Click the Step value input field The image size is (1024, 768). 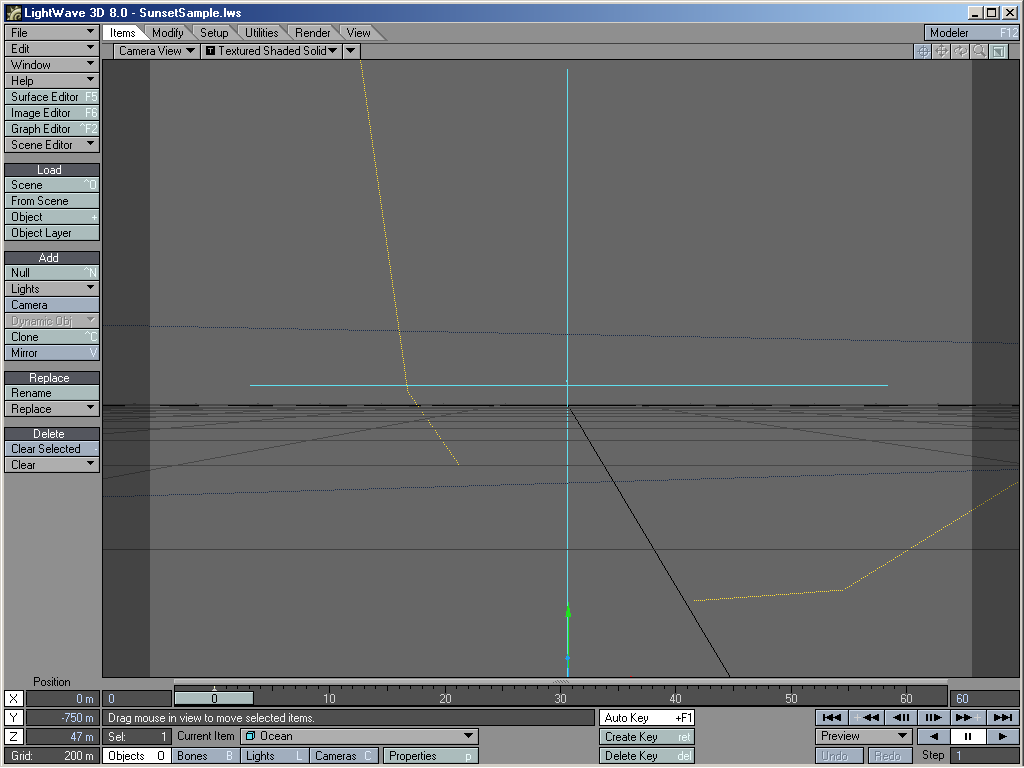984,756
